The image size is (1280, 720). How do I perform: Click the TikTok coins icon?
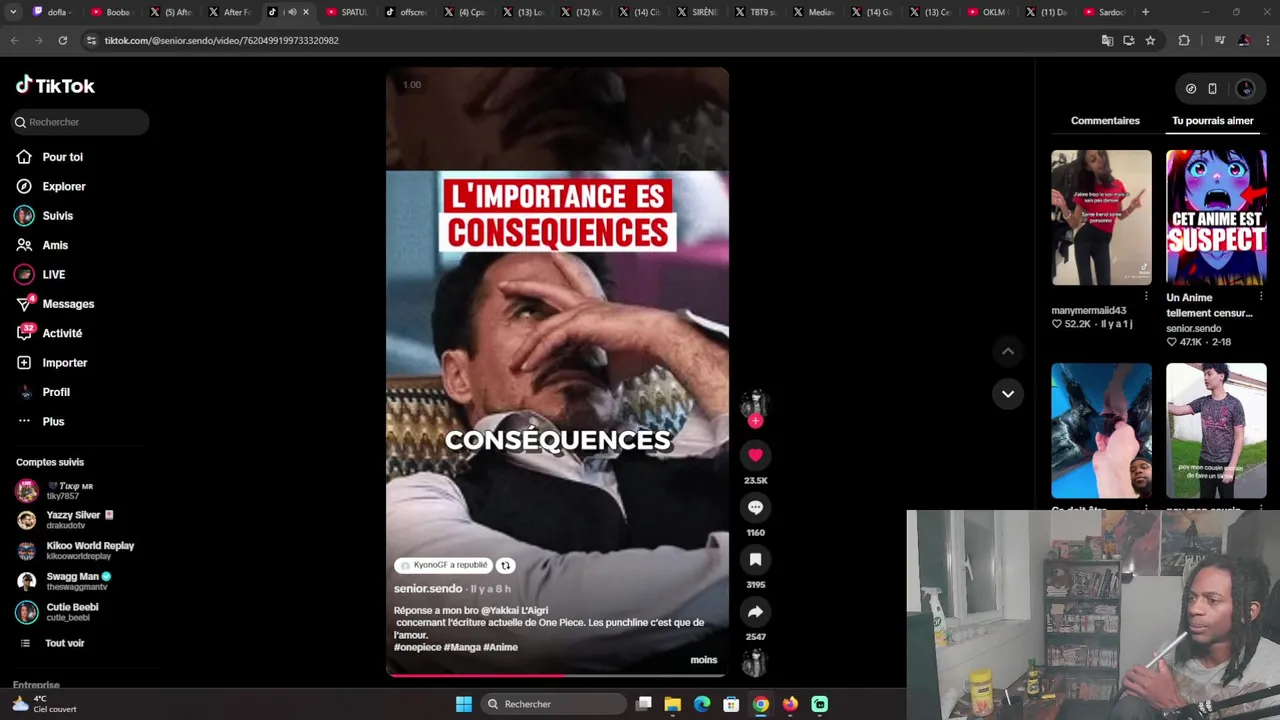coord(1191,89)
